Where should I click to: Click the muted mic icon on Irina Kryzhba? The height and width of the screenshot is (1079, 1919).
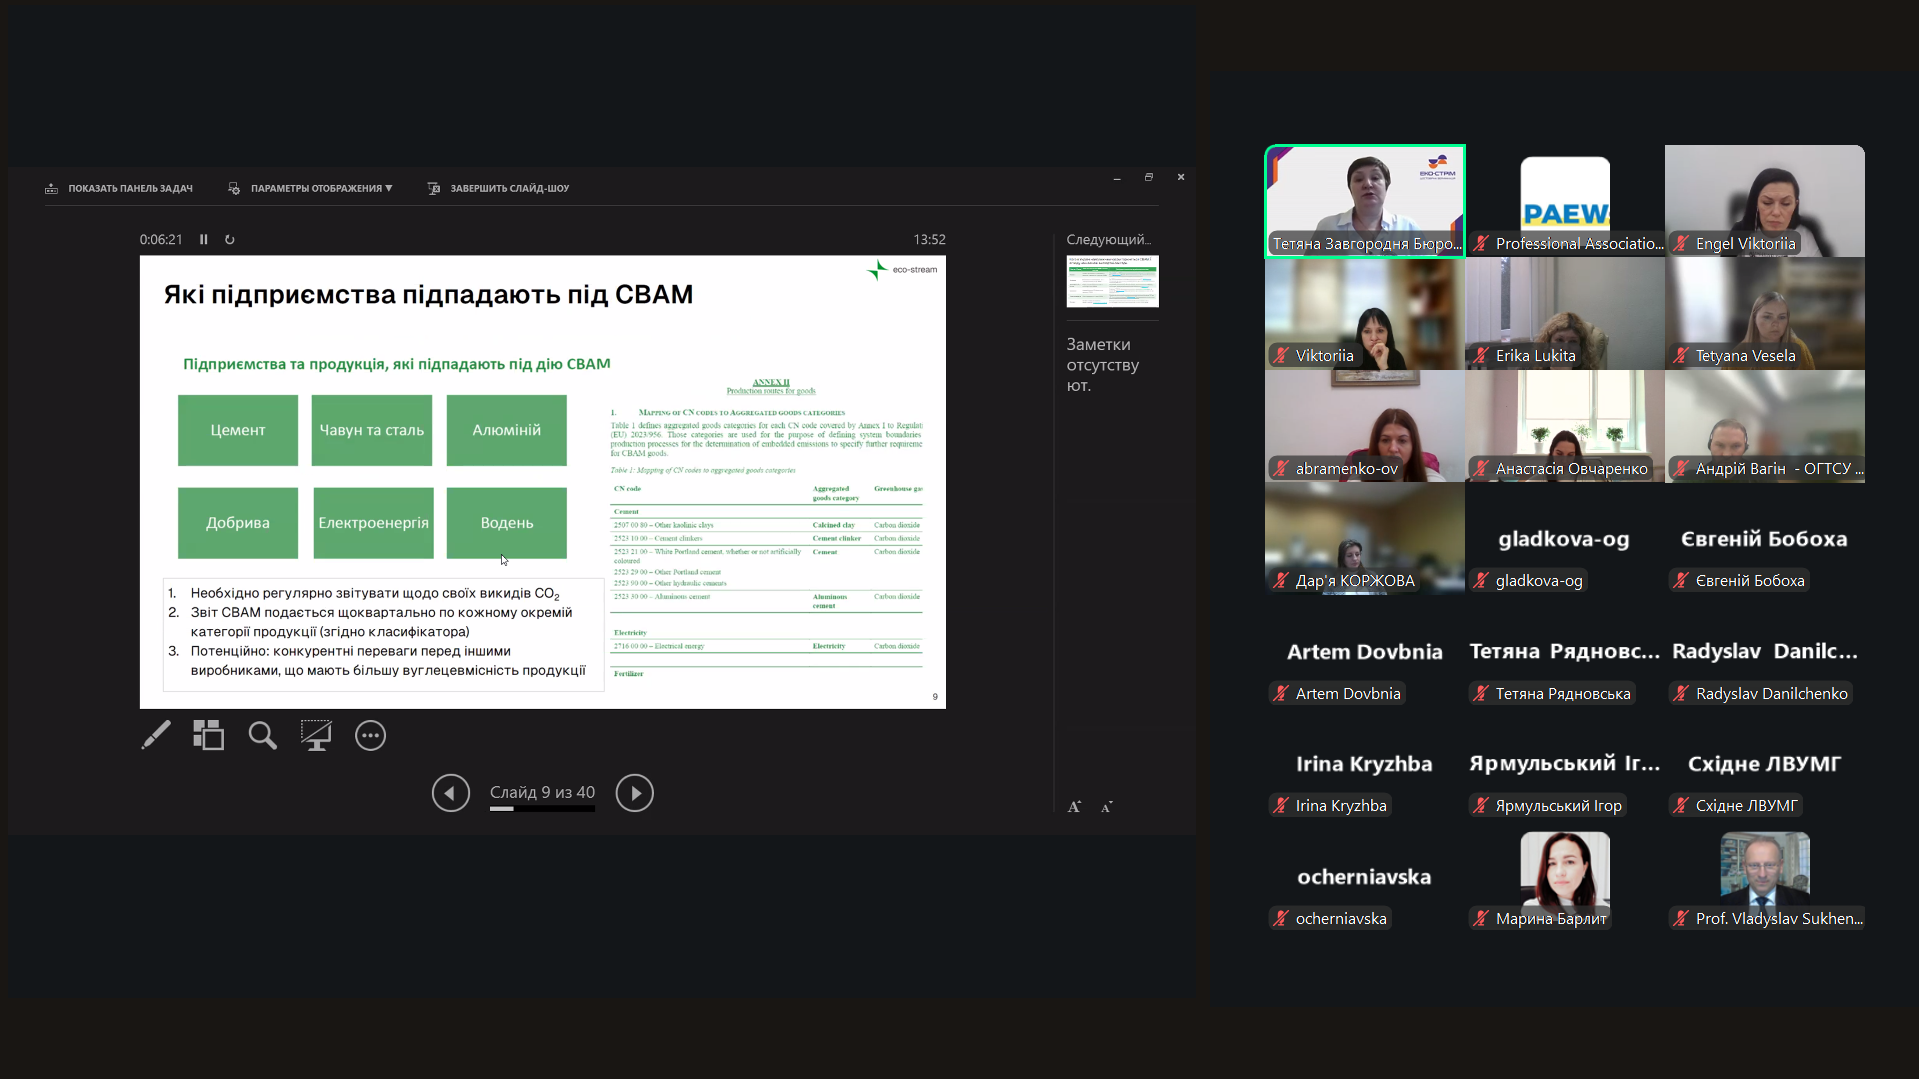click(x=1281, y=805)
